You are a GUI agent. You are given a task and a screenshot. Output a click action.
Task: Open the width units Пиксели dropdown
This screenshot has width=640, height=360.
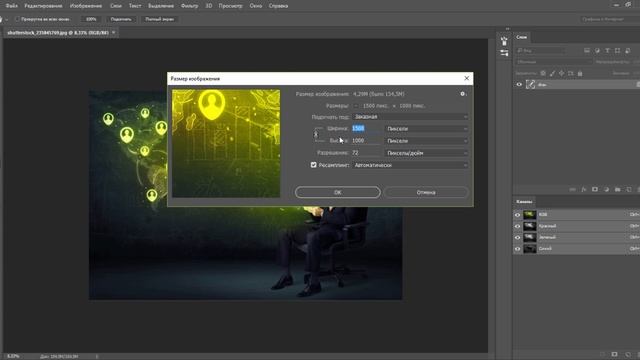pyautogui.click(x=426, y=129)
